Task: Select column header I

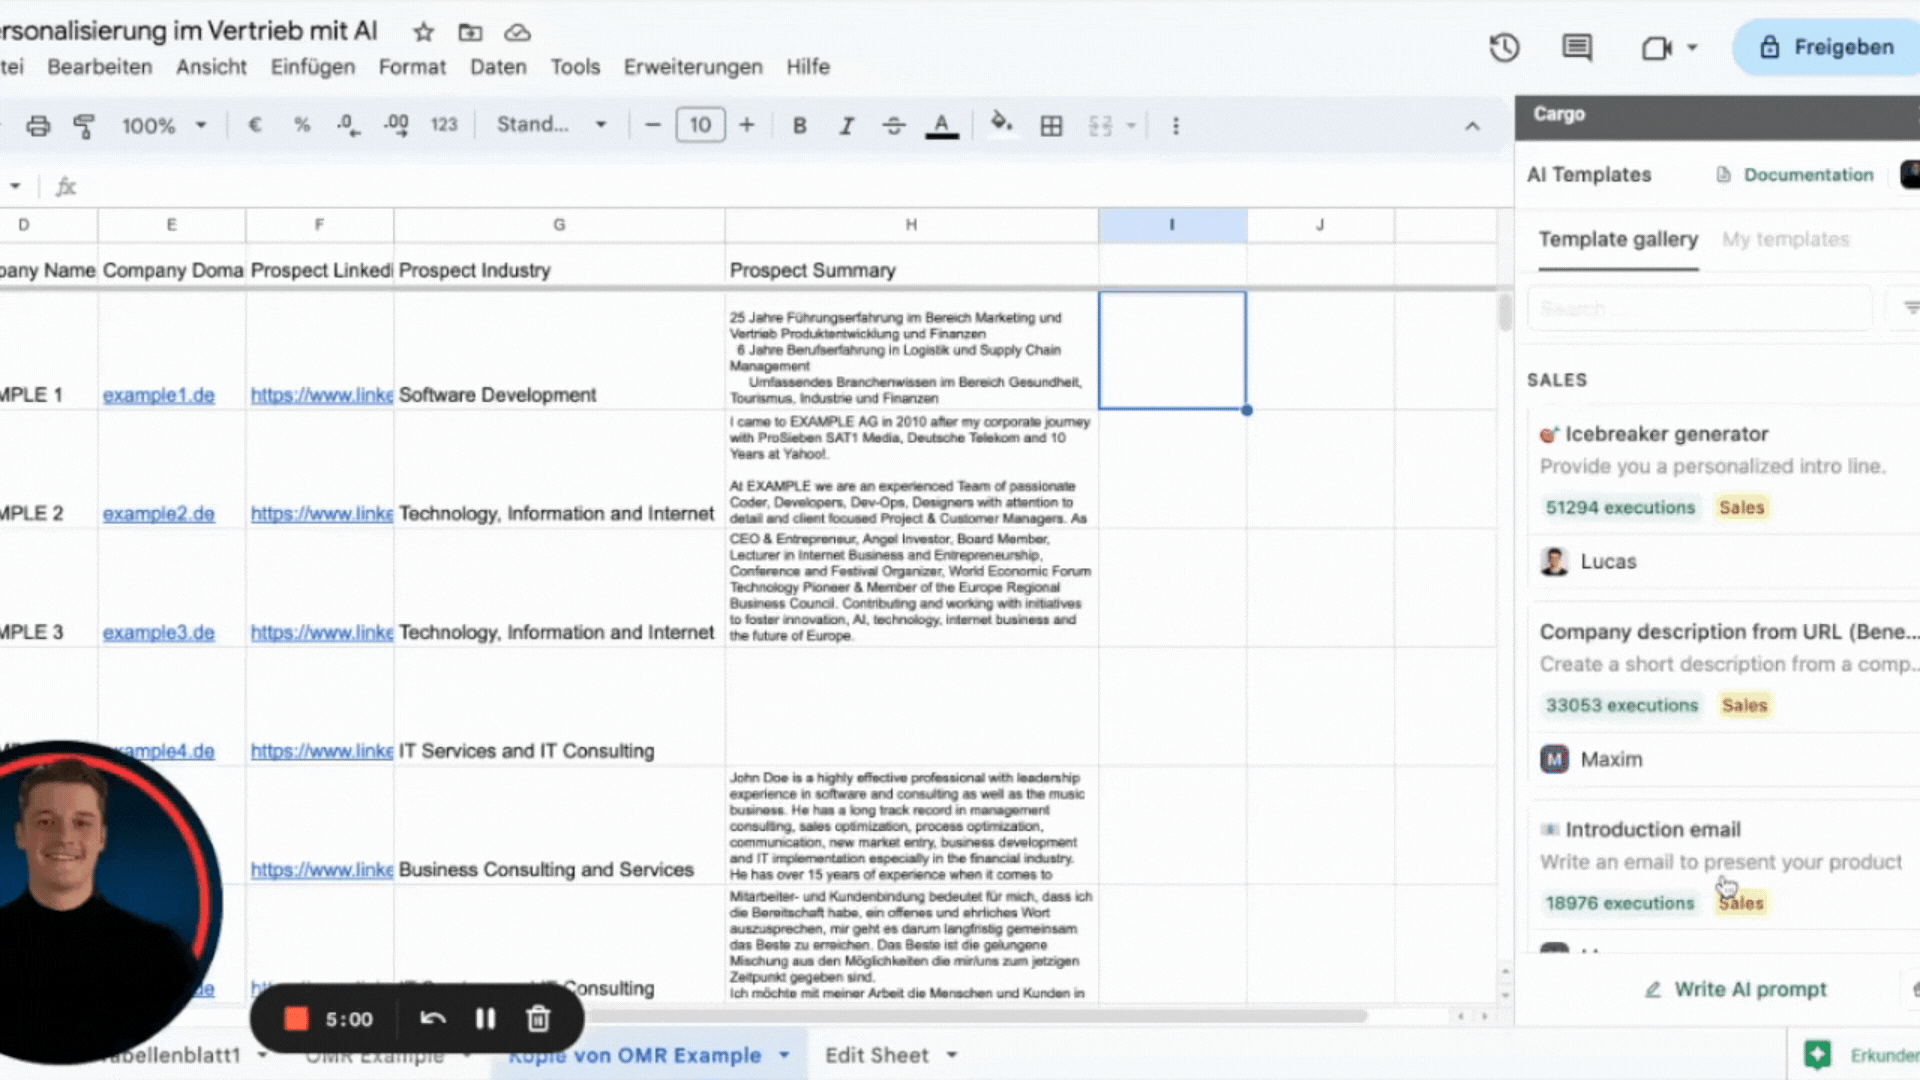Action: (1172, 225)
